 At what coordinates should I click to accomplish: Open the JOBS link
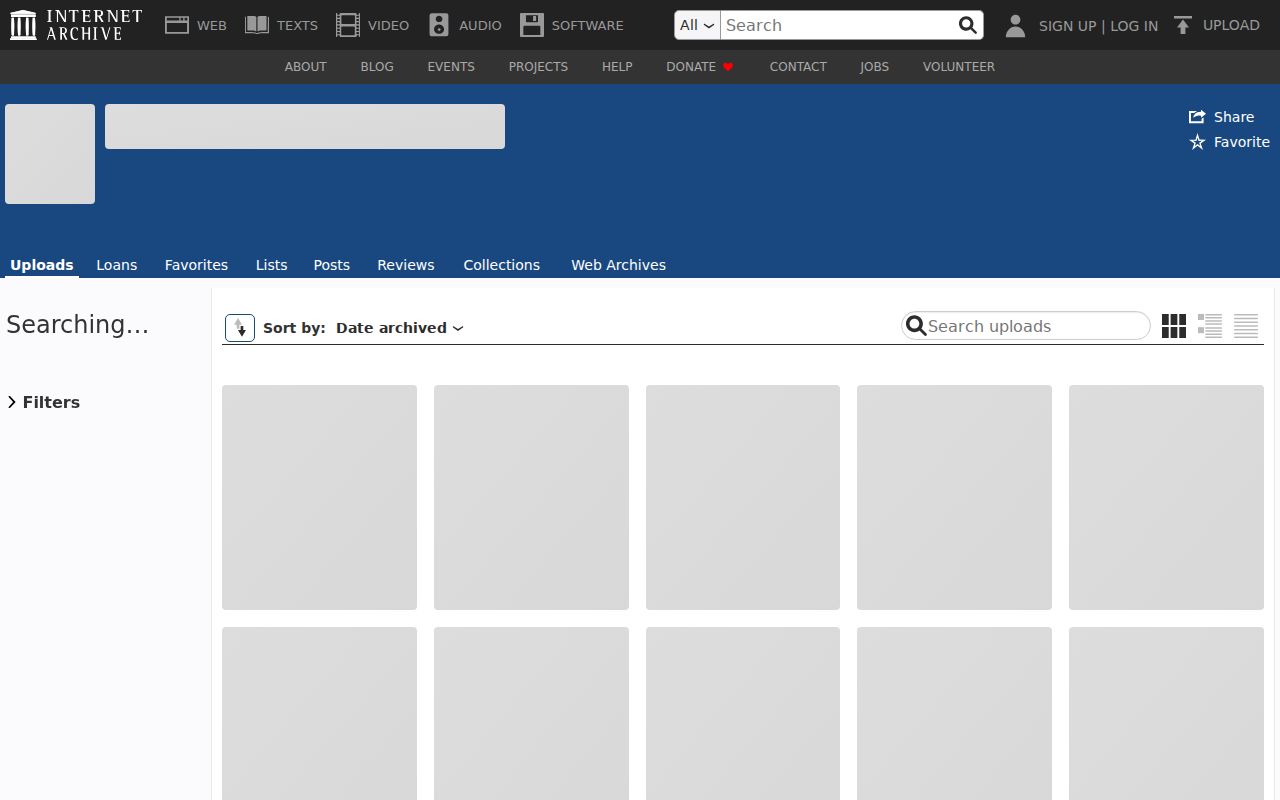[874, 67]
